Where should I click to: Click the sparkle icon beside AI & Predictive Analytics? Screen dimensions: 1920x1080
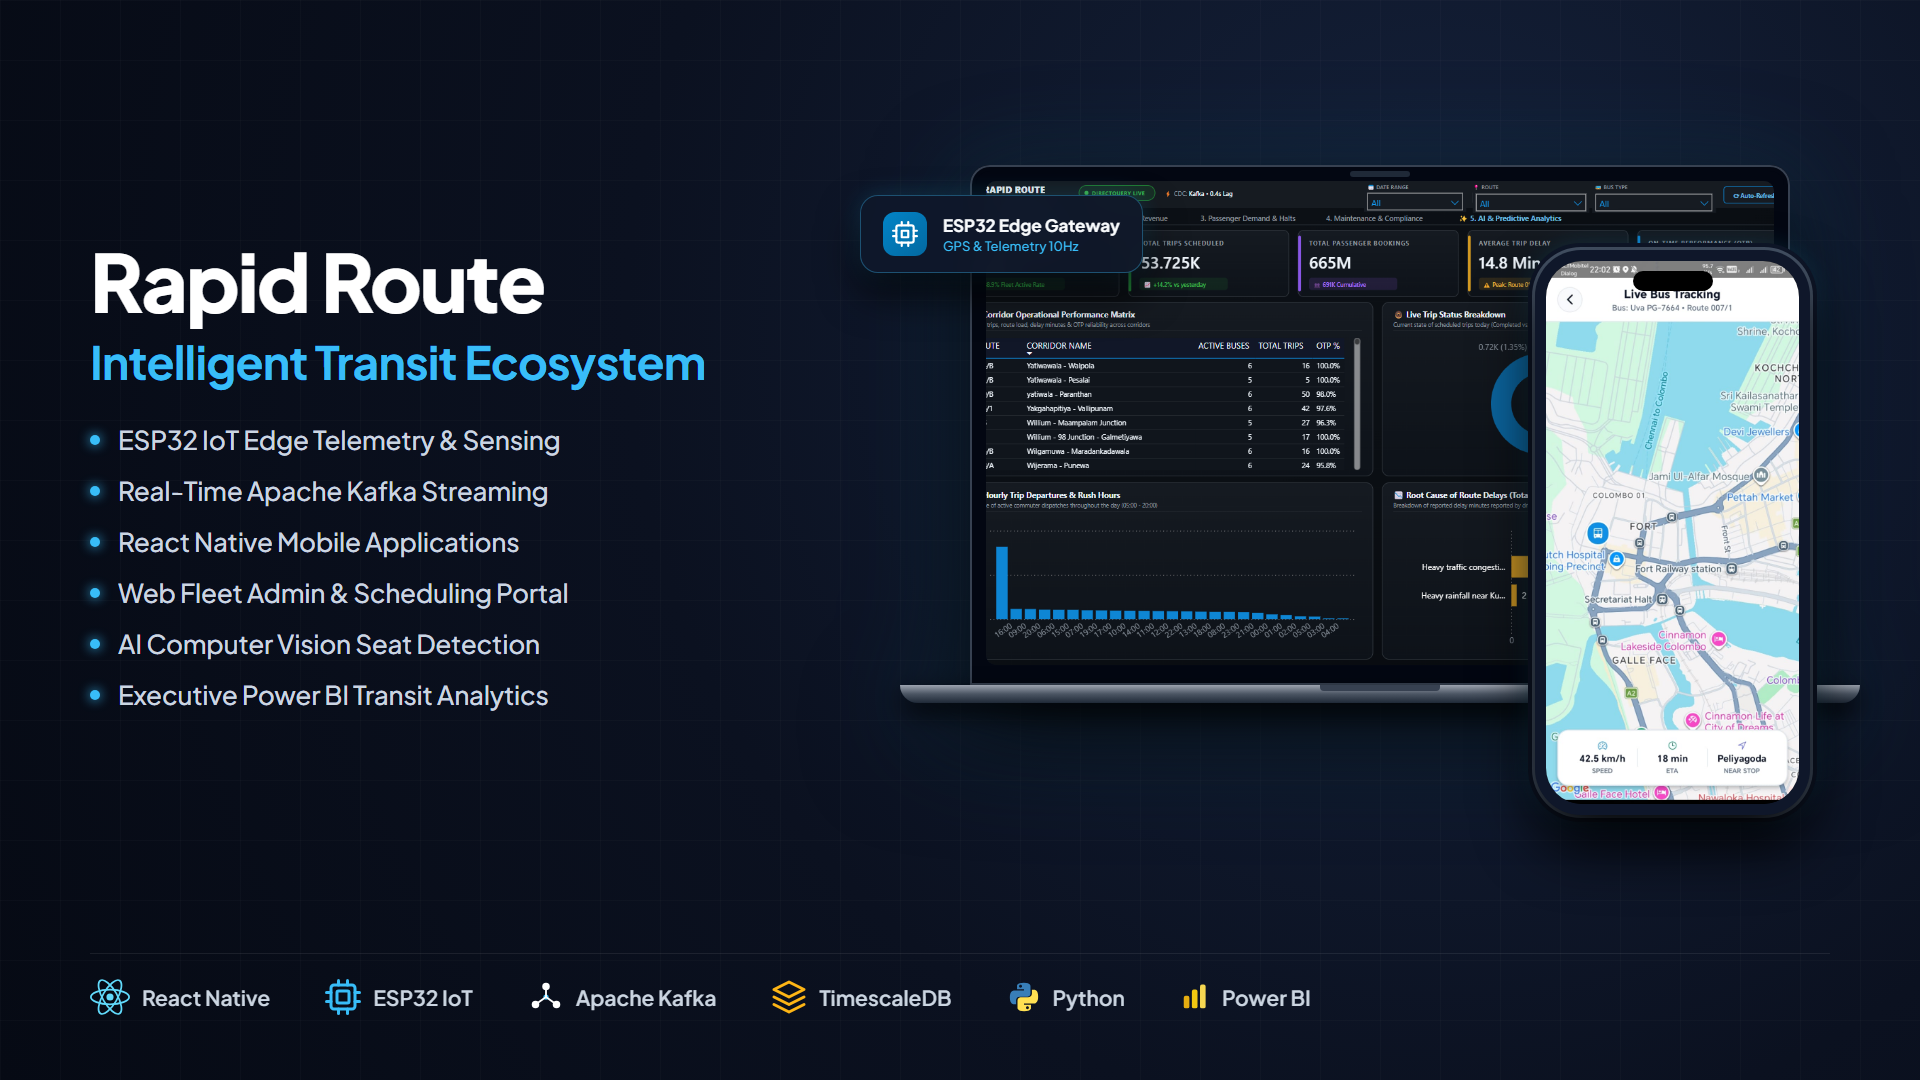point(1463,218)
